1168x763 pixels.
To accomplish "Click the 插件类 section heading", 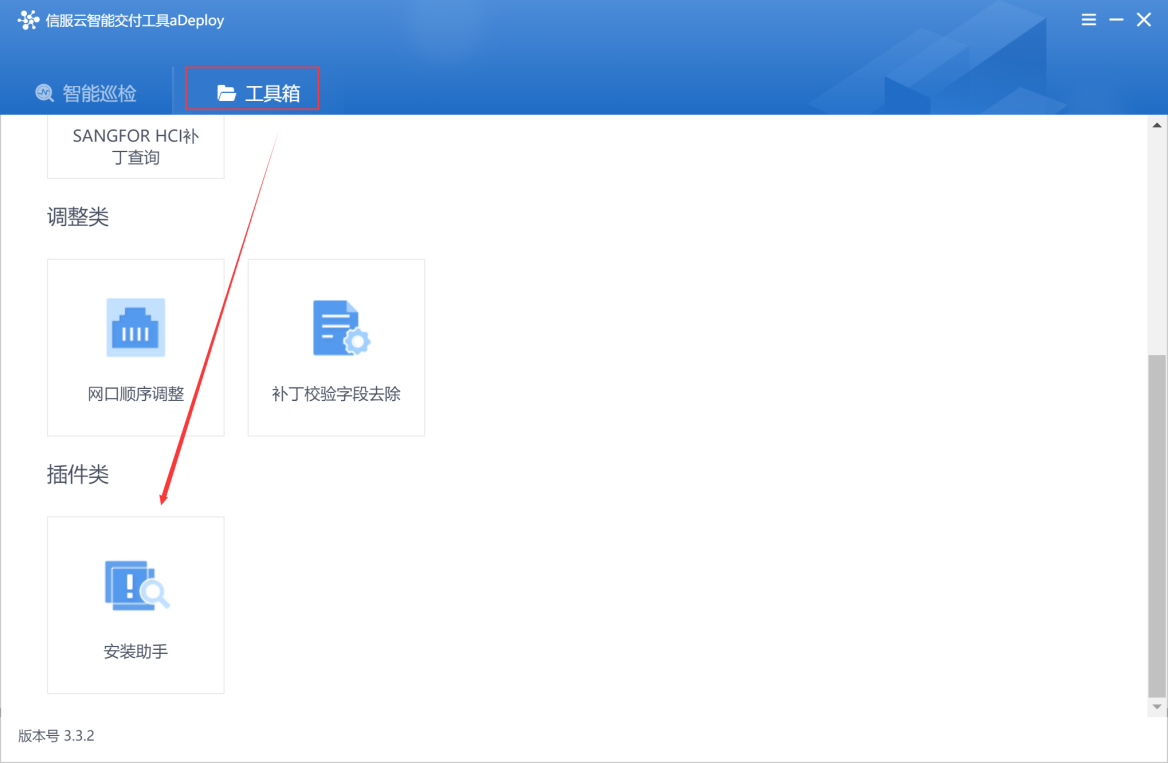I will click(78, 475).
